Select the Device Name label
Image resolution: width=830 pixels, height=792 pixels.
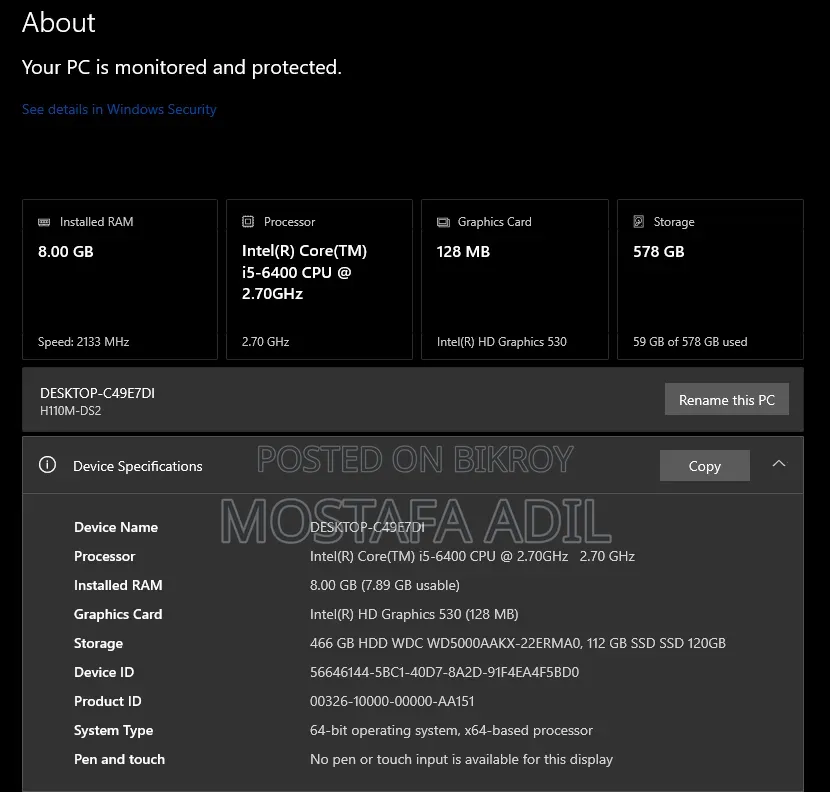116,527
